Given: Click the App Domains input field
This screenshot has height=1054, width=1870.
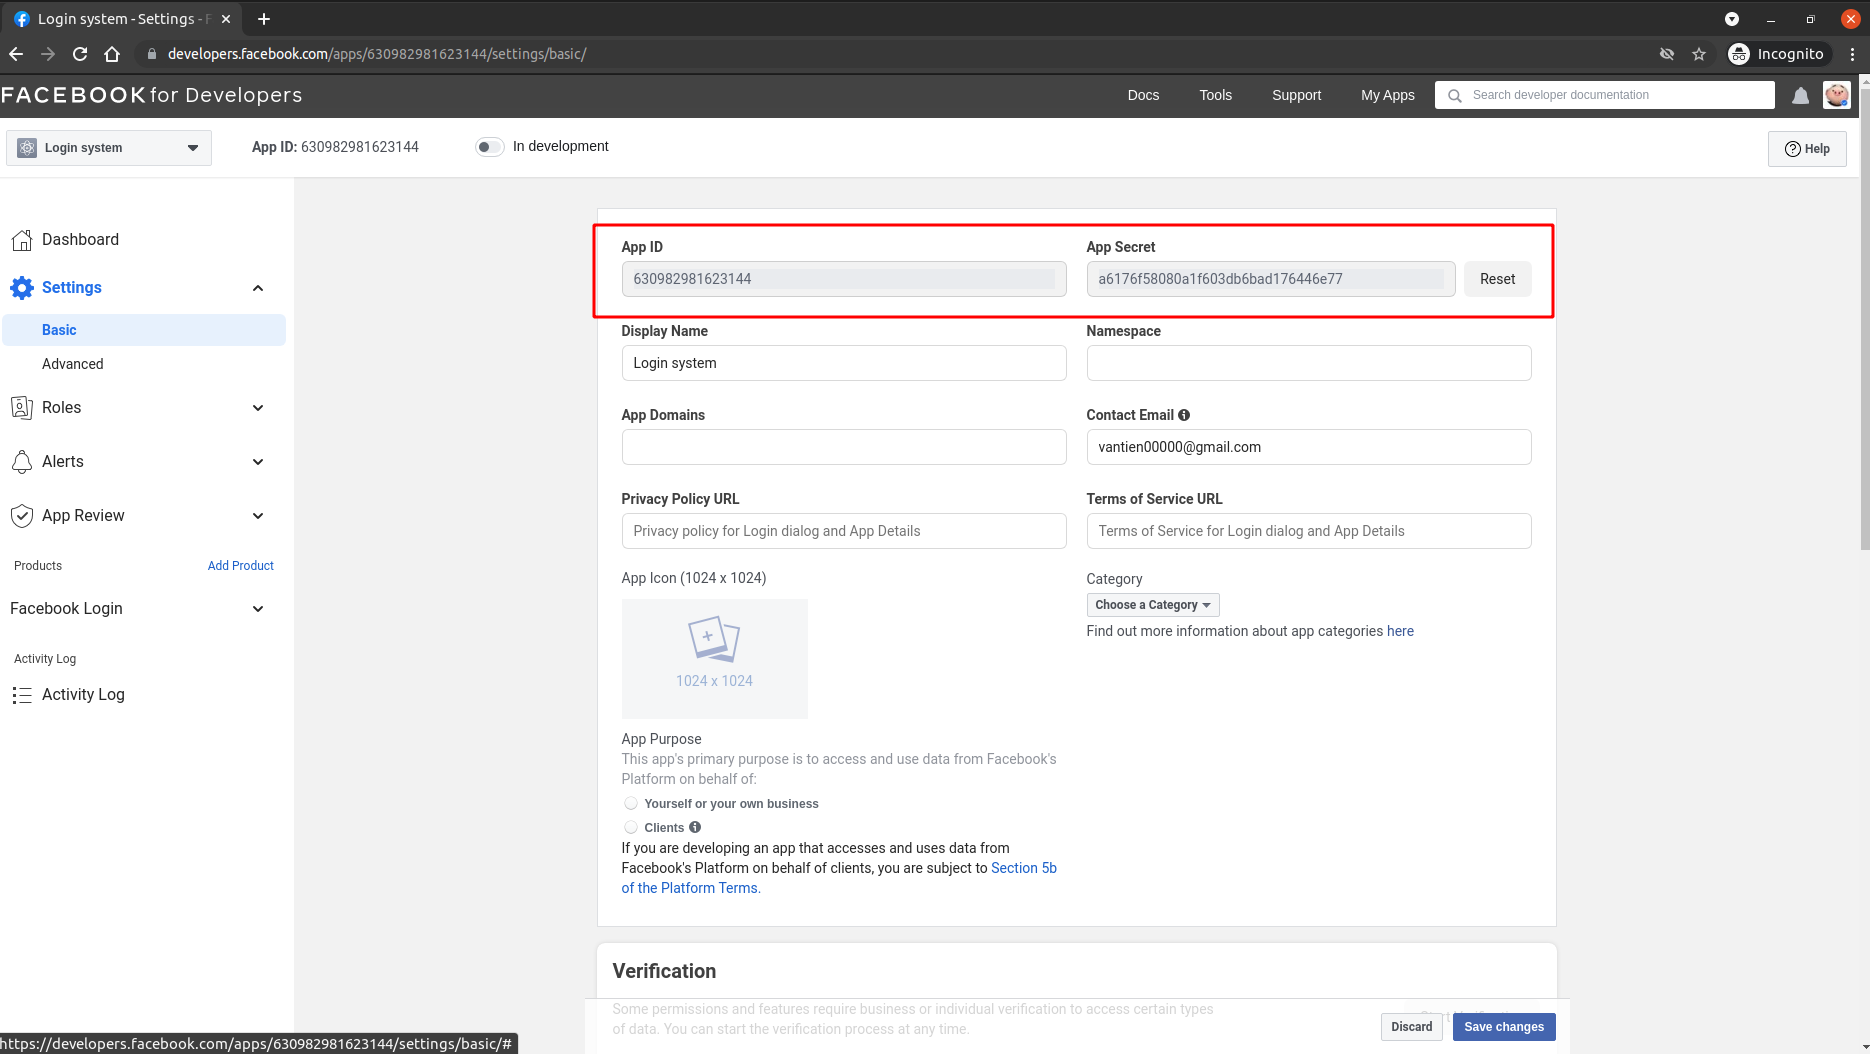Looking at the screenshot, I should [843, 447].
